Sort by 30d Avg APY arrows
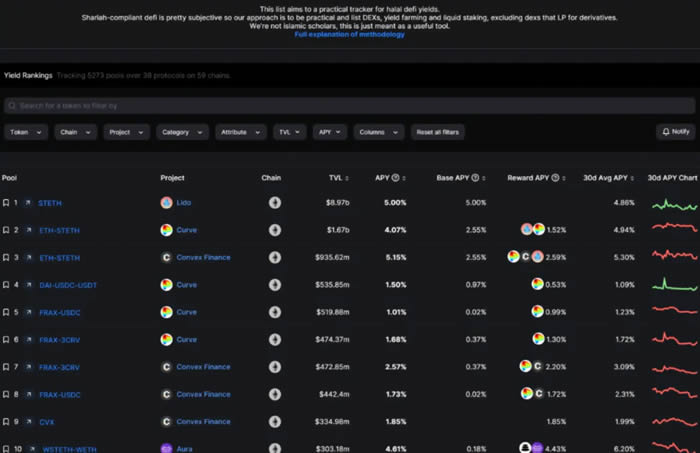This screenshot has height=453, width=700. (x=632, y=178)
